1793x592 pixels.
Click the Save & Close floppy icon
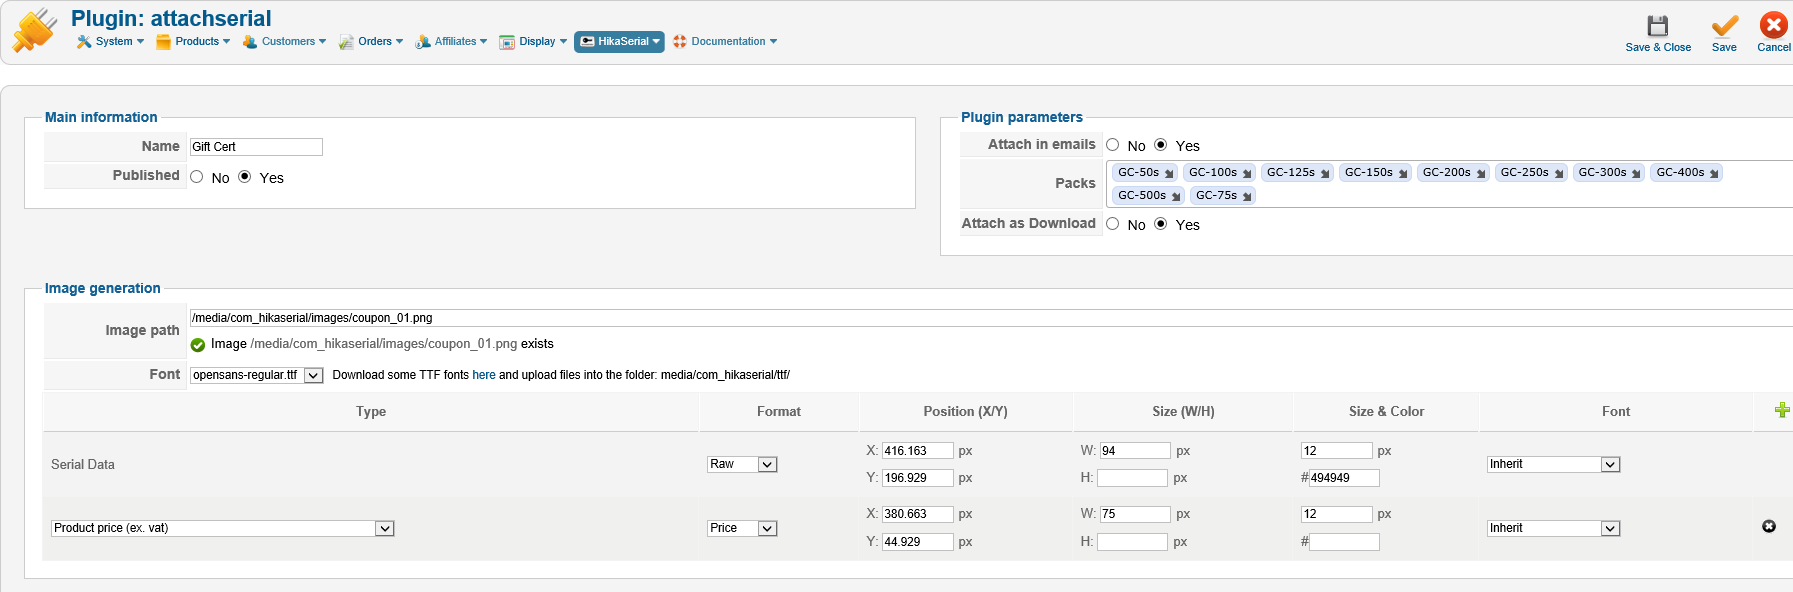[1657, 26]
